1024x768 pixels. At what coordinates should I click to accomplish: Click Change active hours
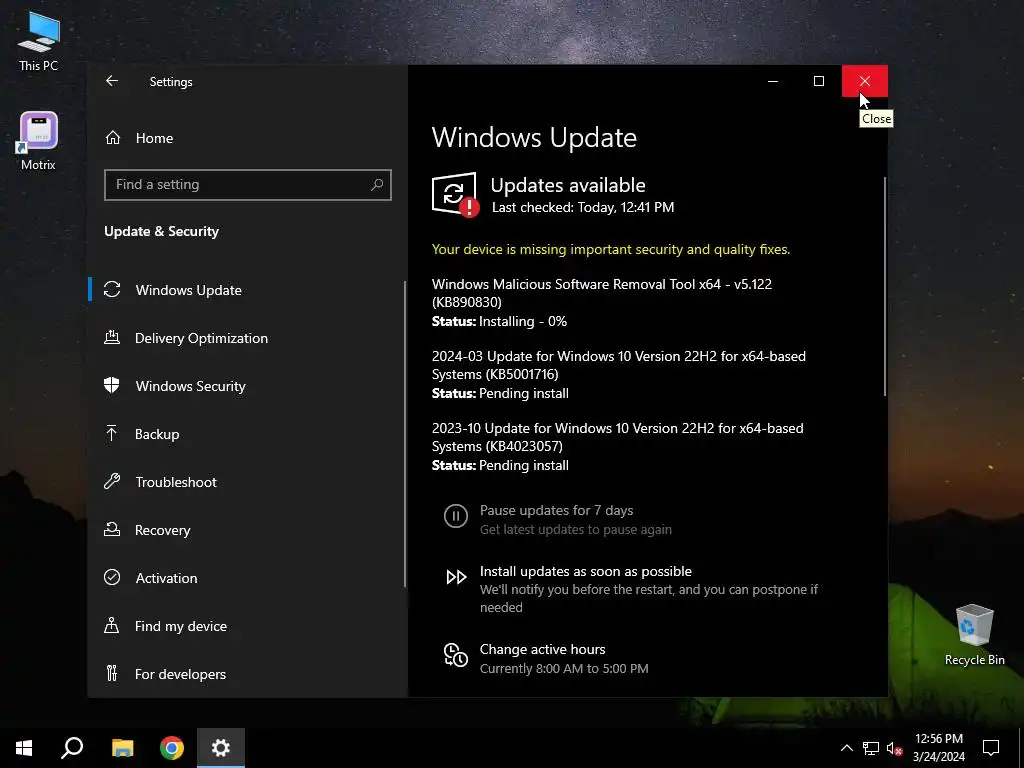(543, 649)
